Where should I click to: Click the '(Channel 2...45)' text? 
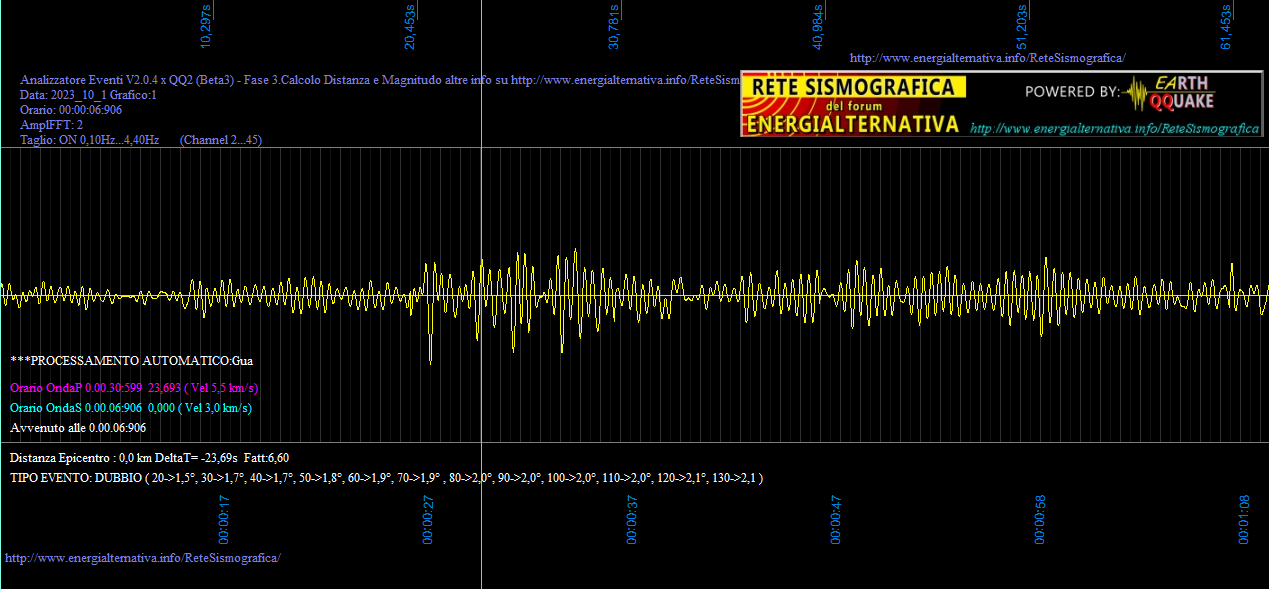coord(221,140)
